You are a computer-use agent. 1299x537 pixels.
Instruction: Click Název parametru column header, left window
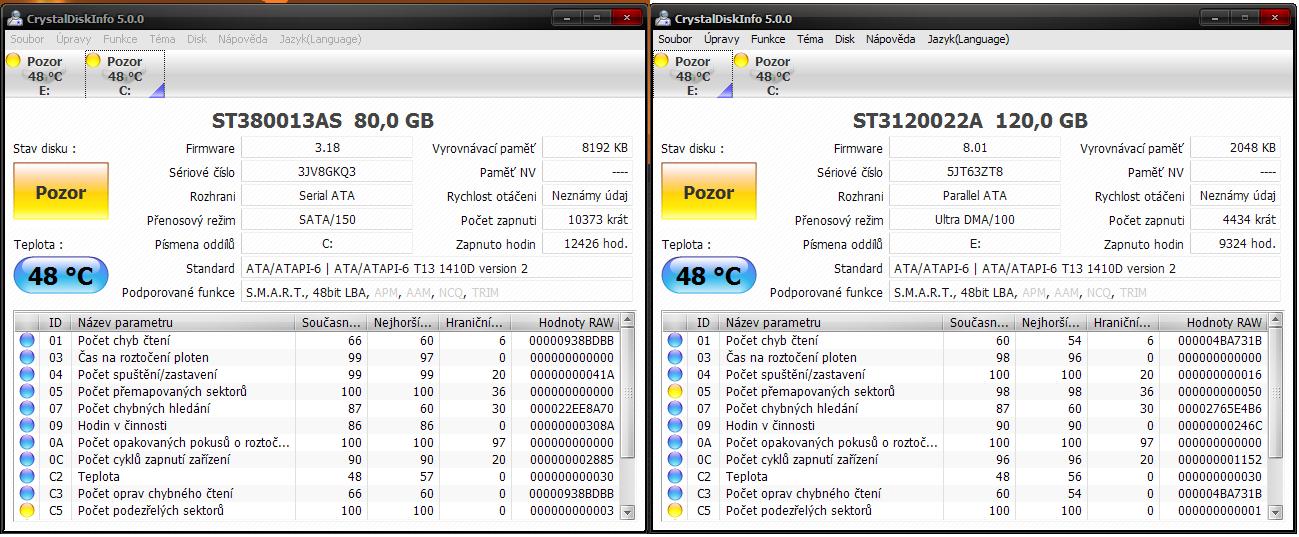(x=185, y=322)
